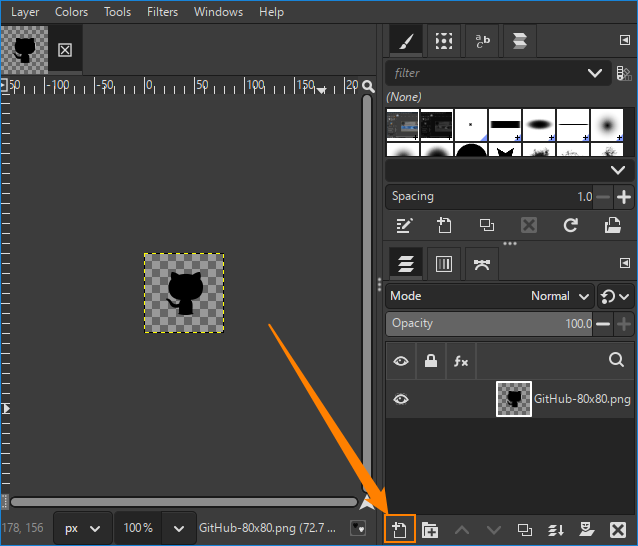Raise the layer one step
This screenshot has height=546, width=638.
pos(462,530)
